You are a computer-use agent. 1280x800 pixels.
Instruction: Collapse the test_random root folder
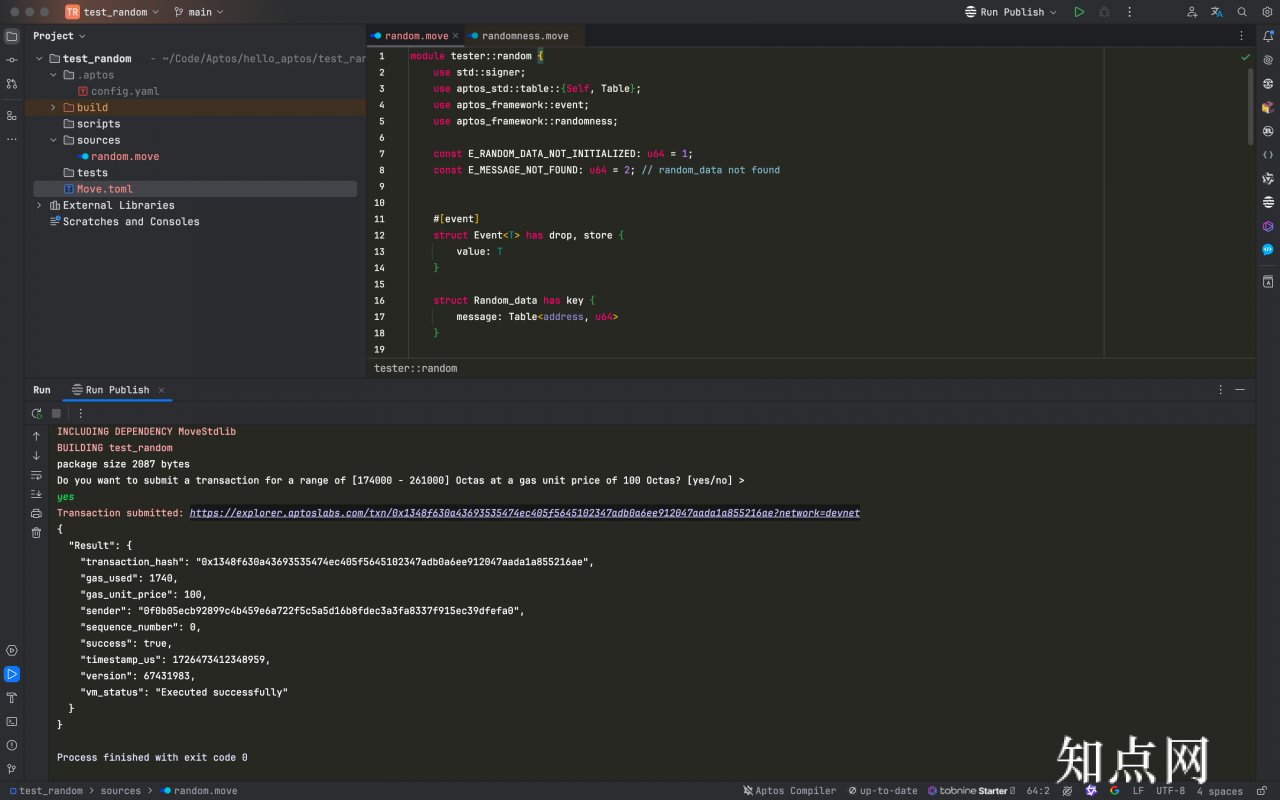(x=39, y=59)
